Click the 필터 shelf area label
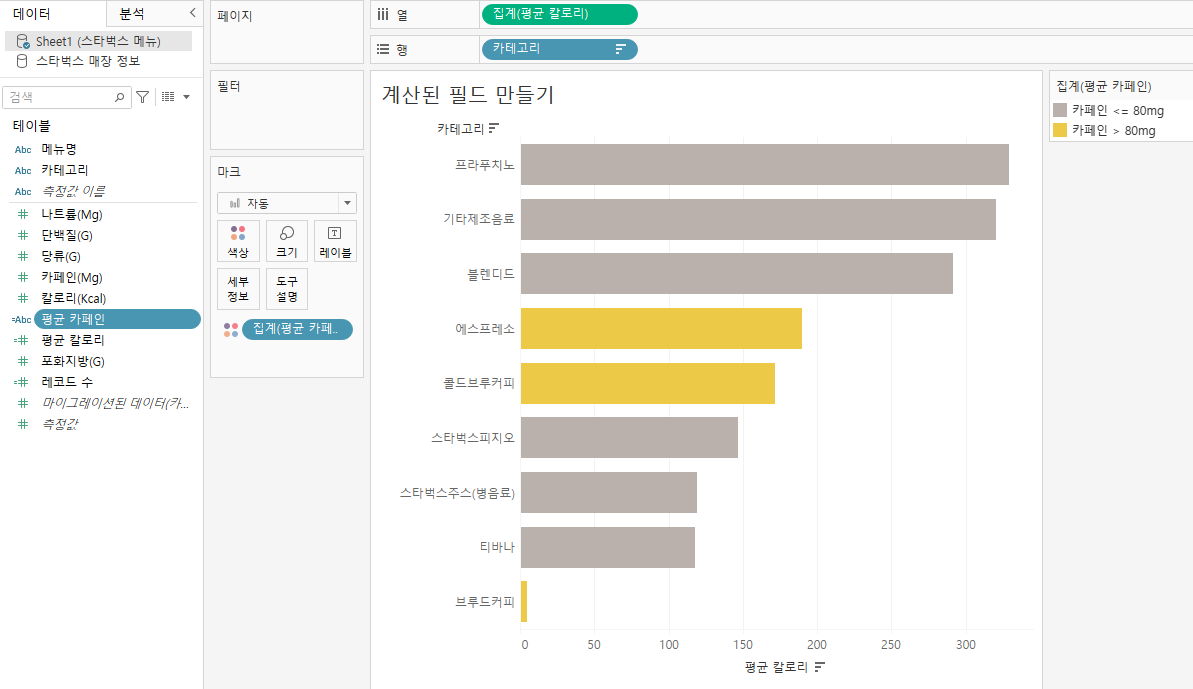Viewport: 1193px width, 689px height. pos(229,86)
